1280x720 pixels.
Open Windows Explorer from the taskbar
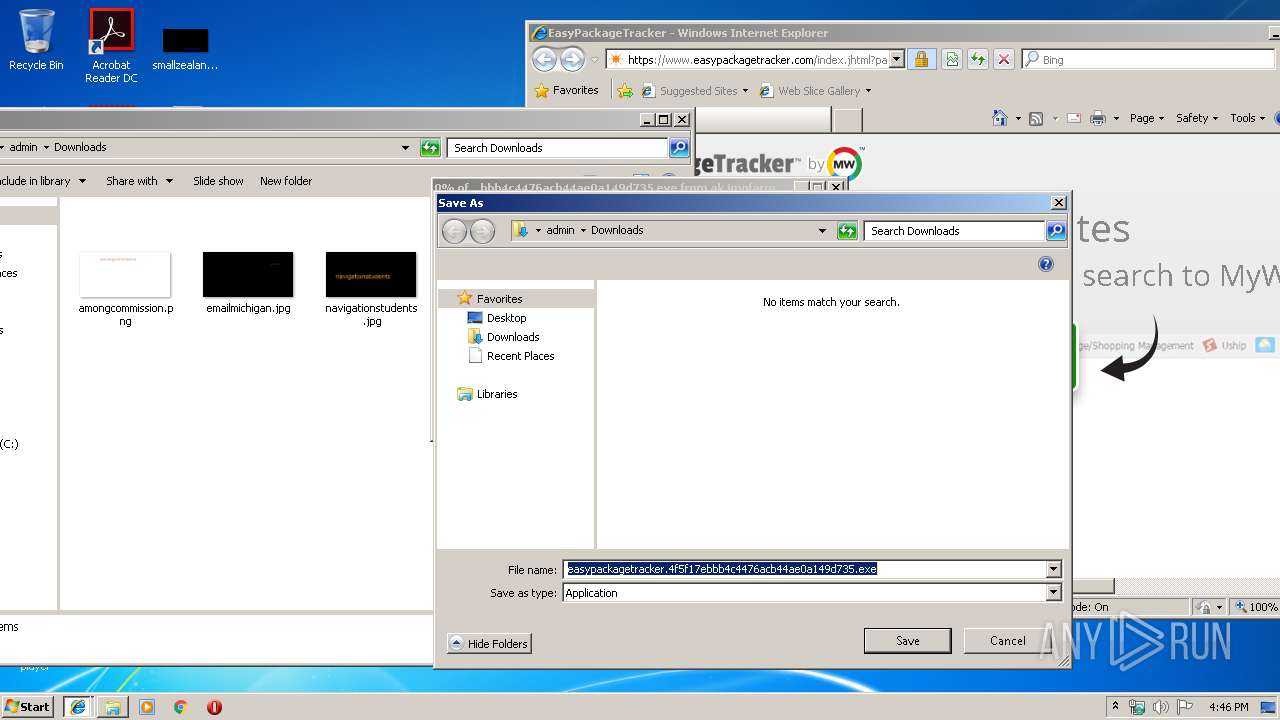click(x=112, y=706)
